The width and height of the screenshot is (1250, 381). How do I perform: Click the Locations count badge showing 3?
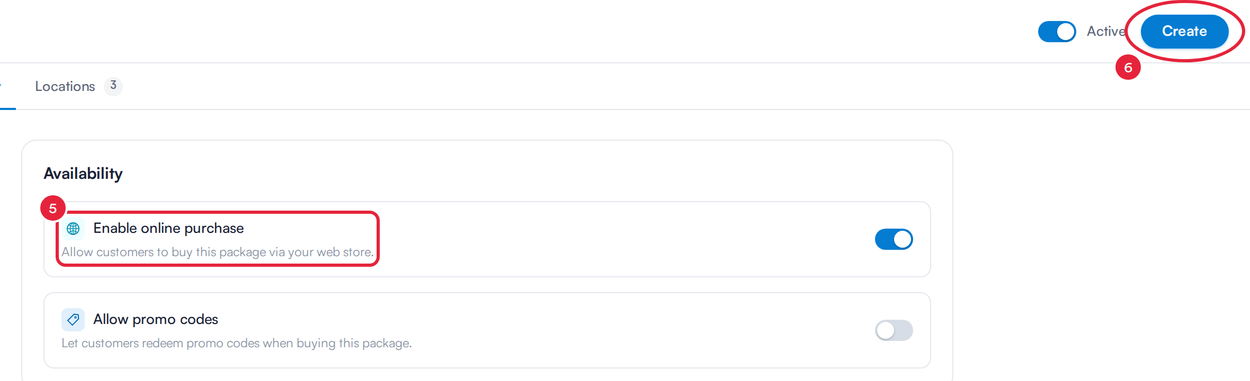tap(113, 86)
